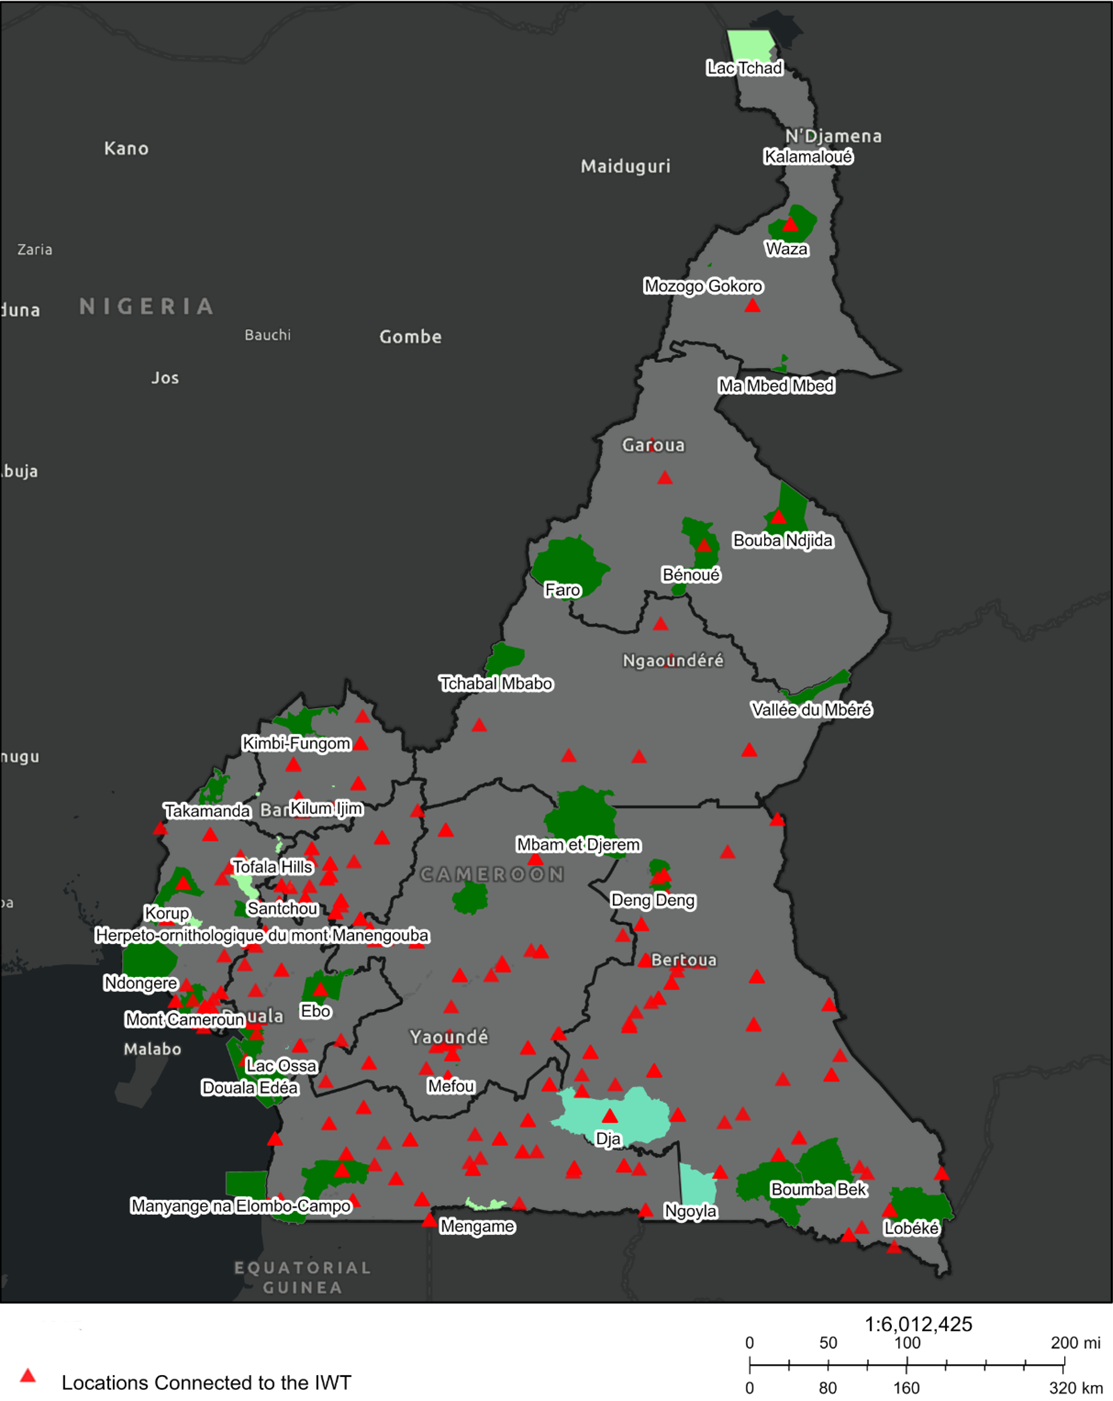The height and width of the screenshot is (1401, 1113).
Task: Click the Lobéké park label
Action: click(x=911, y=1228)
